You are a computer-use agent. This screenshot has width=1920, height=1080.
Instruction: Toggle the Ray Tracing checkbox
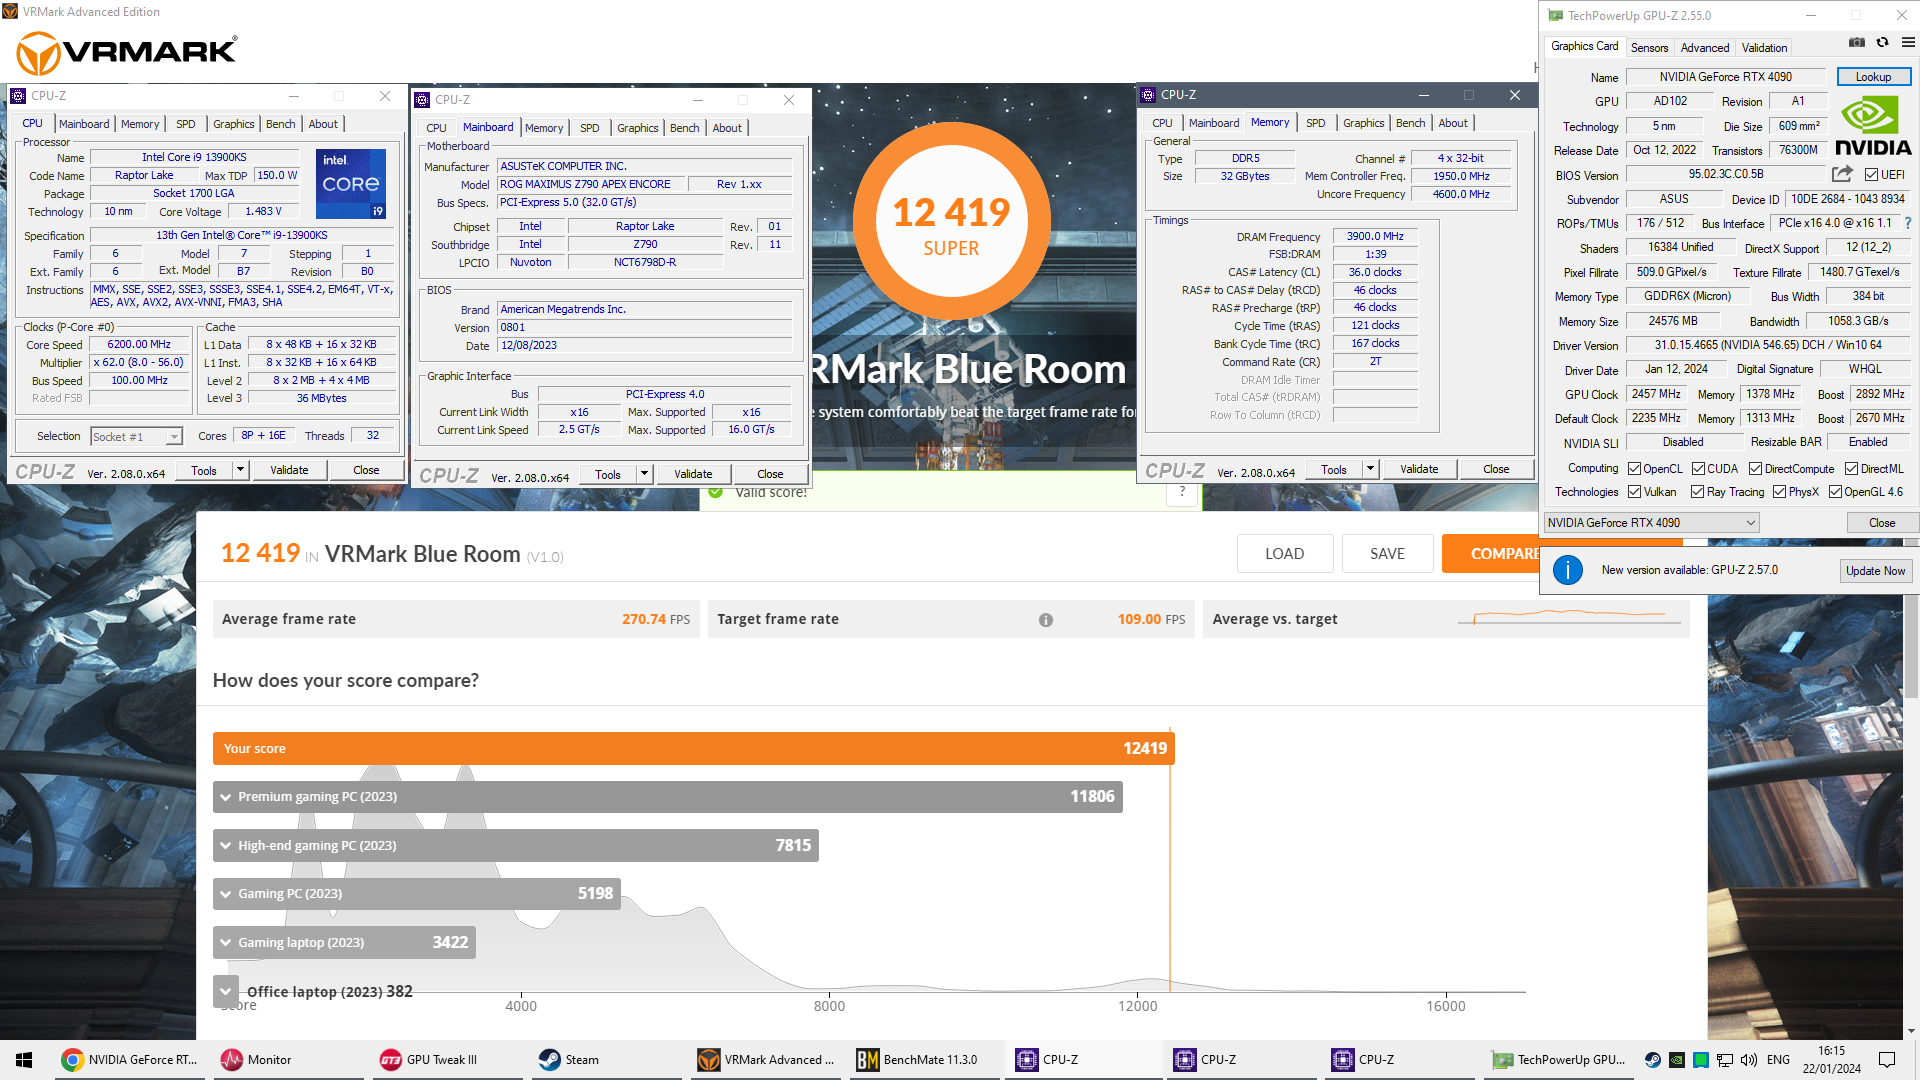(1697, 492)
